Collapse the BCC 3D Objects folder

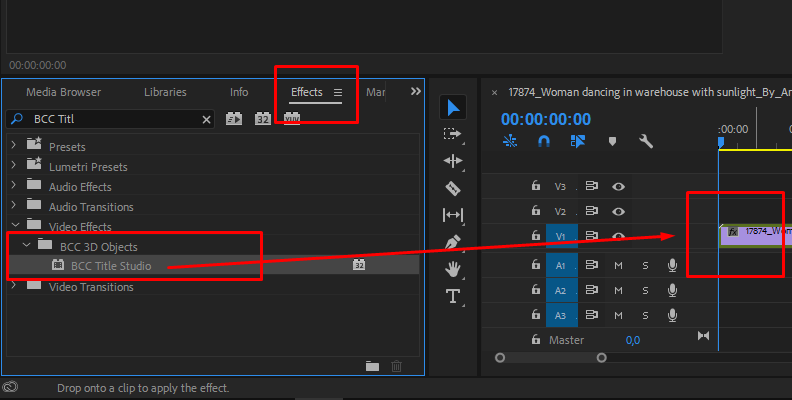[26, 246]
